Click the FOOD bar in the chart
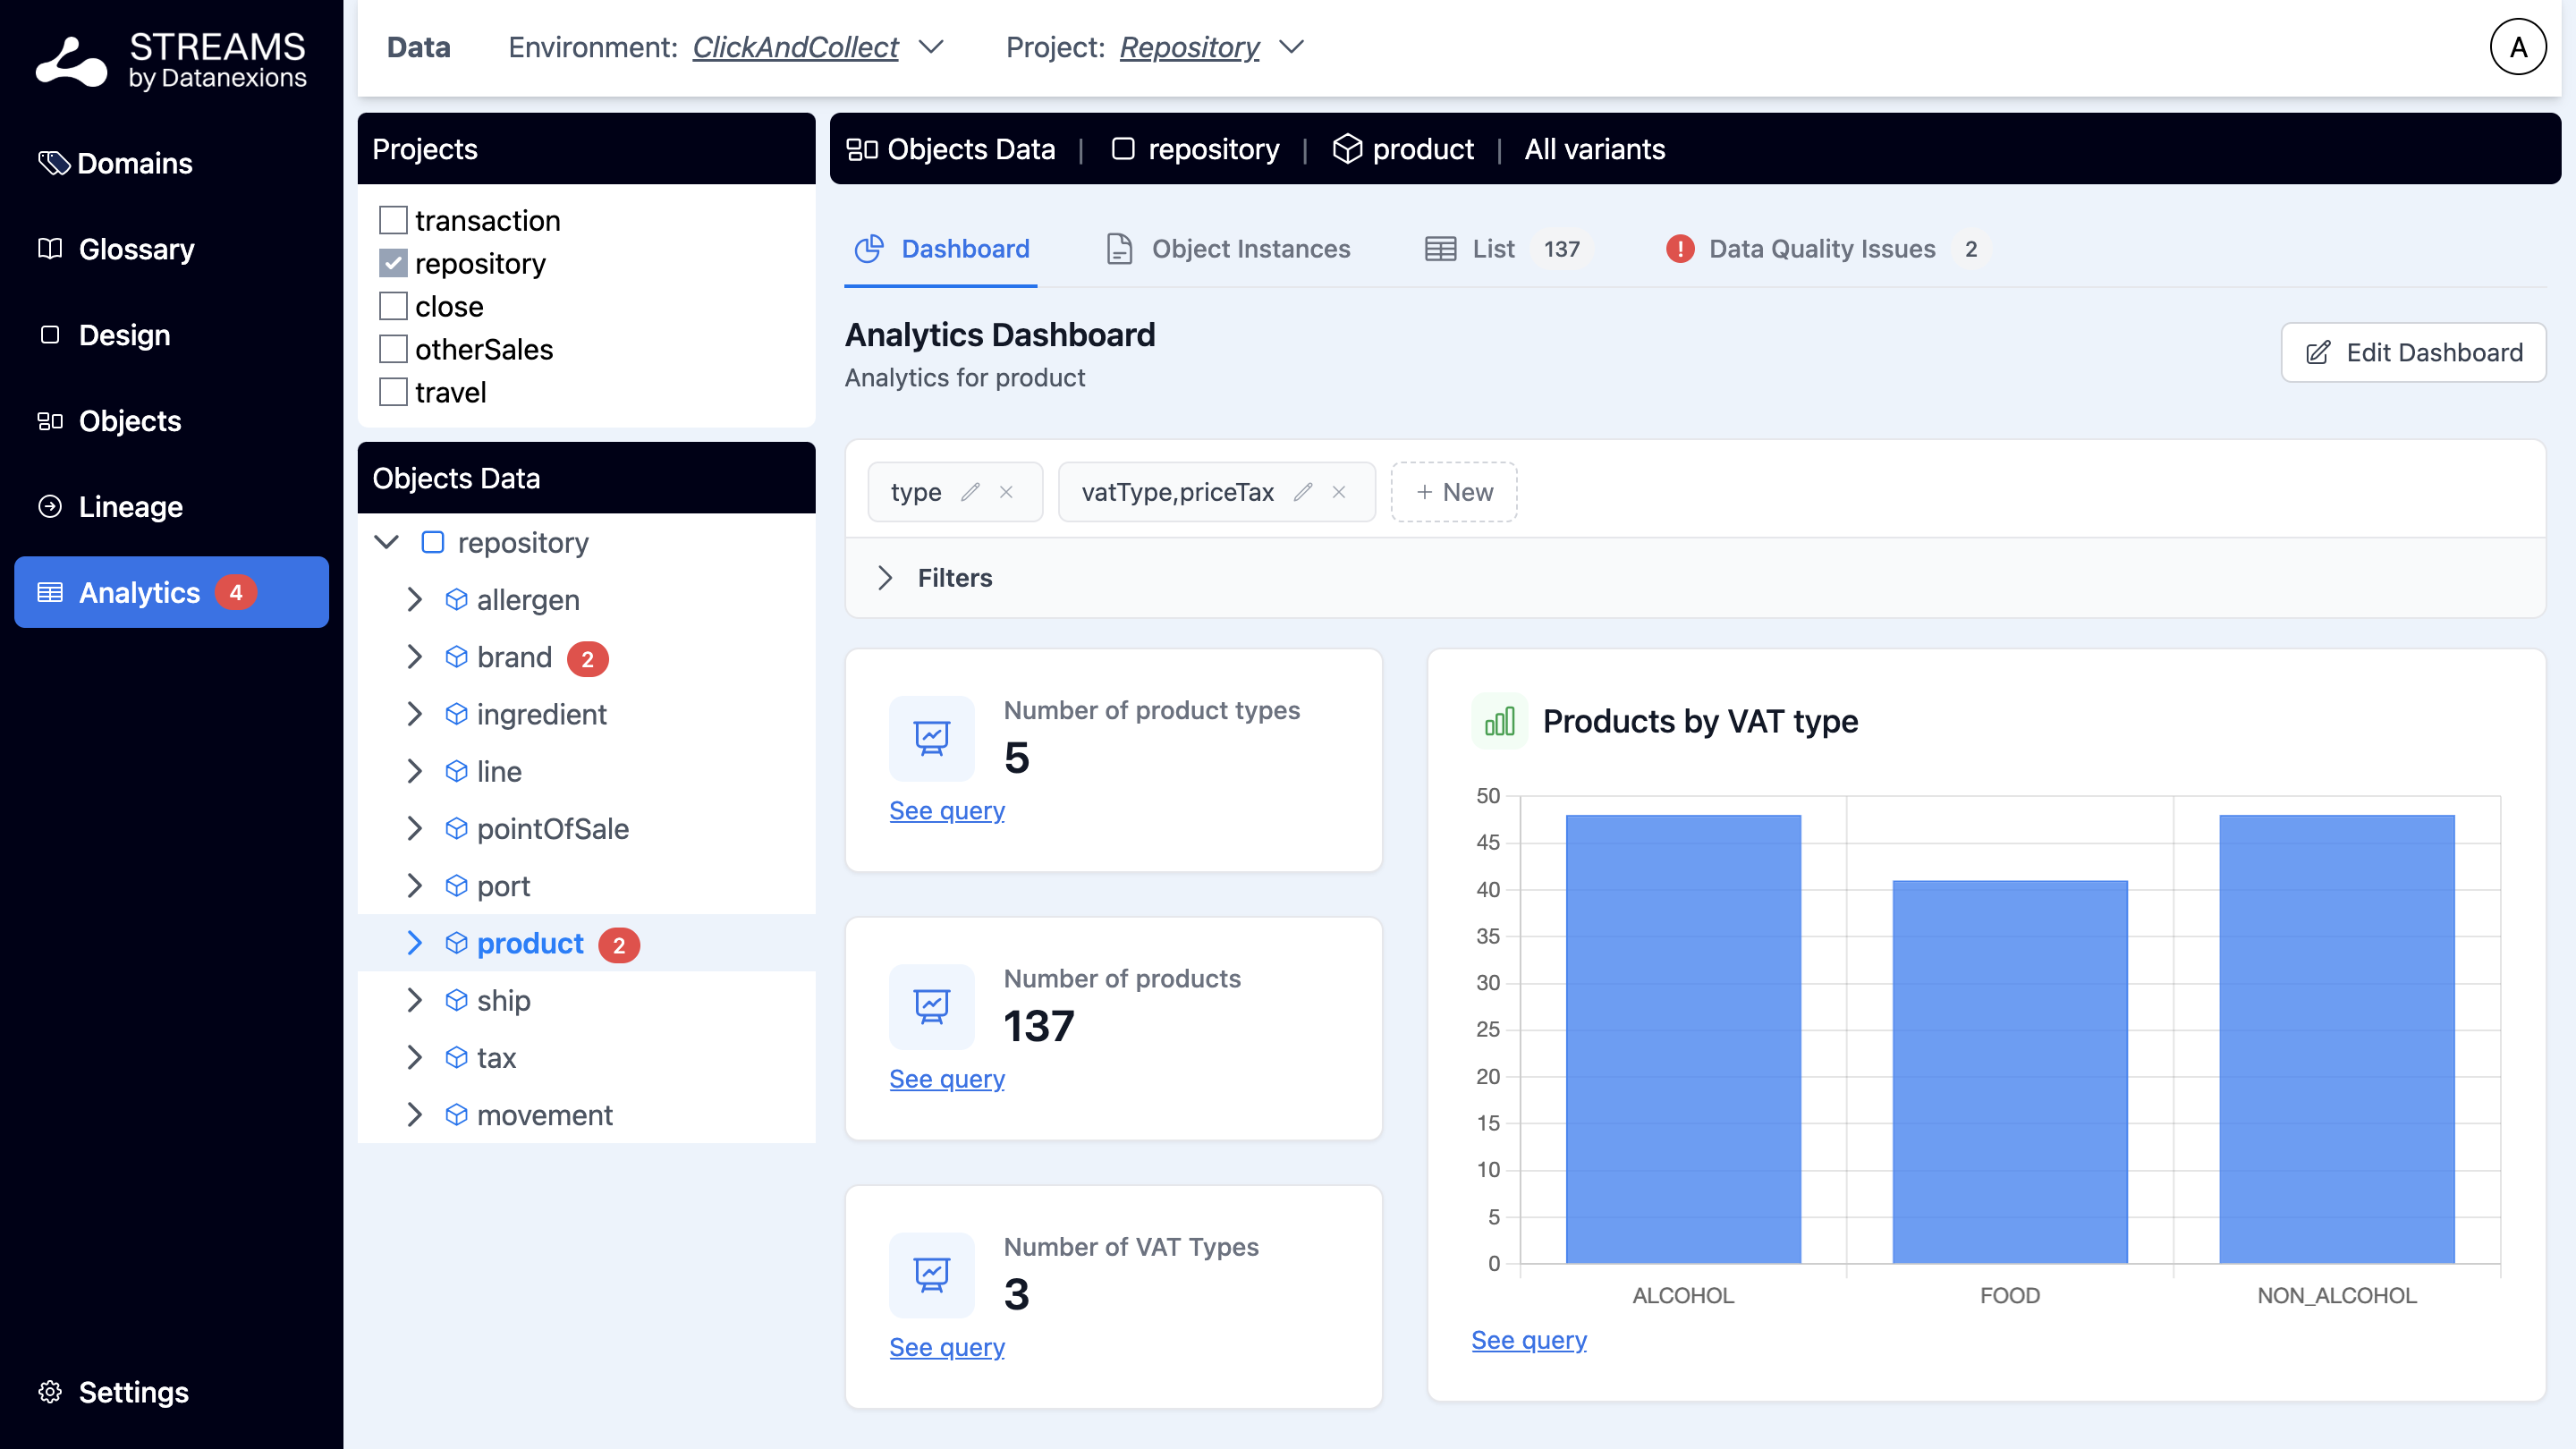The image size is (2576, 1449). click(x=2009, y=1071)
